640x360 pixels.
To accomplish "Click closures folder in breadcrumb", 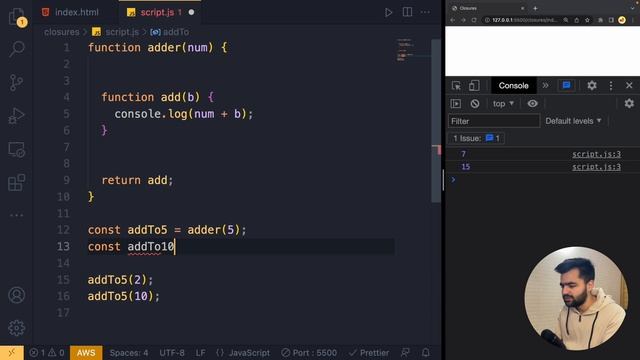I will click(x=62, y=32).
